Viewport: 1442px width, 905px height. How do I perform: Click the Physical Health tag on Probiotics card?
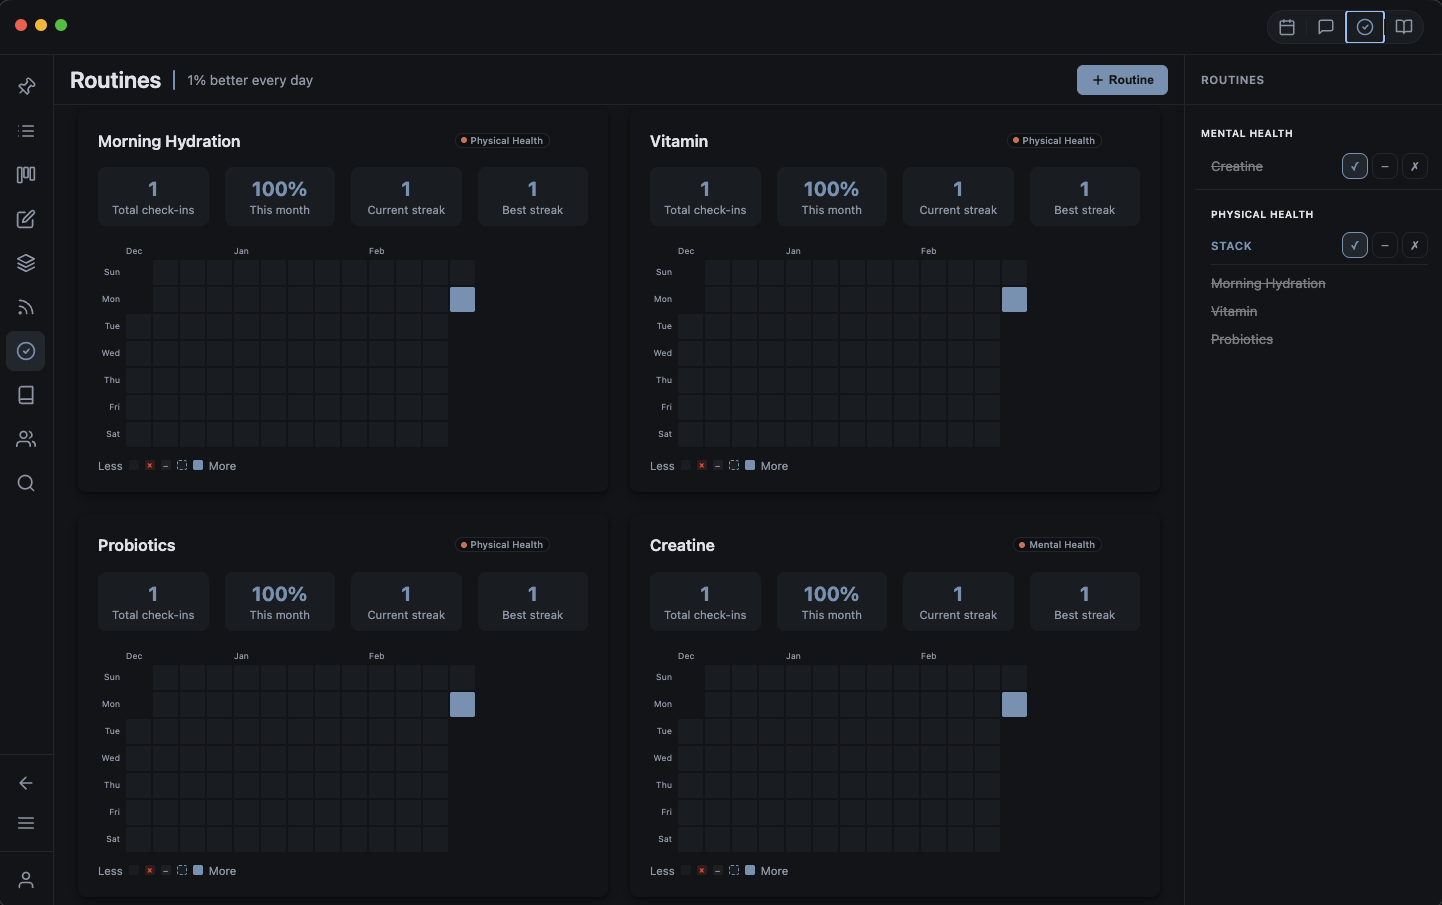pos(502,545)
